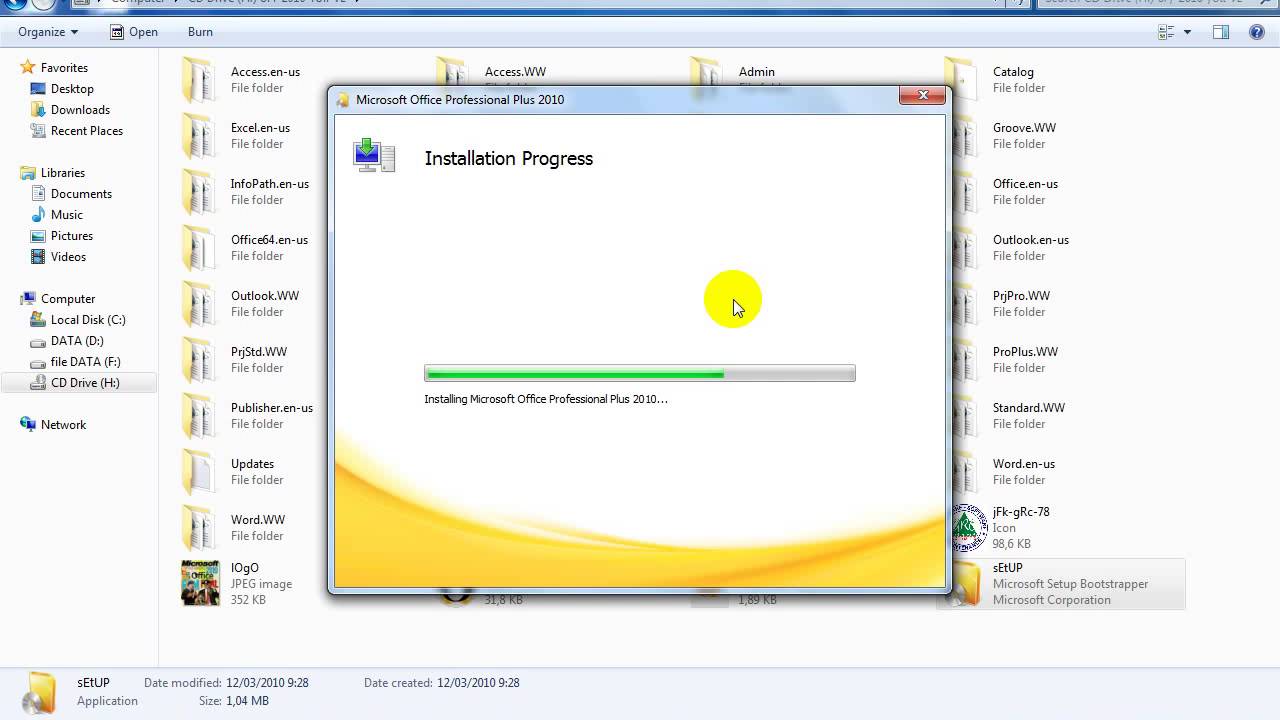The image size is (1280, 720).
Task: Open the Documents library
Action: pos(81,194)
